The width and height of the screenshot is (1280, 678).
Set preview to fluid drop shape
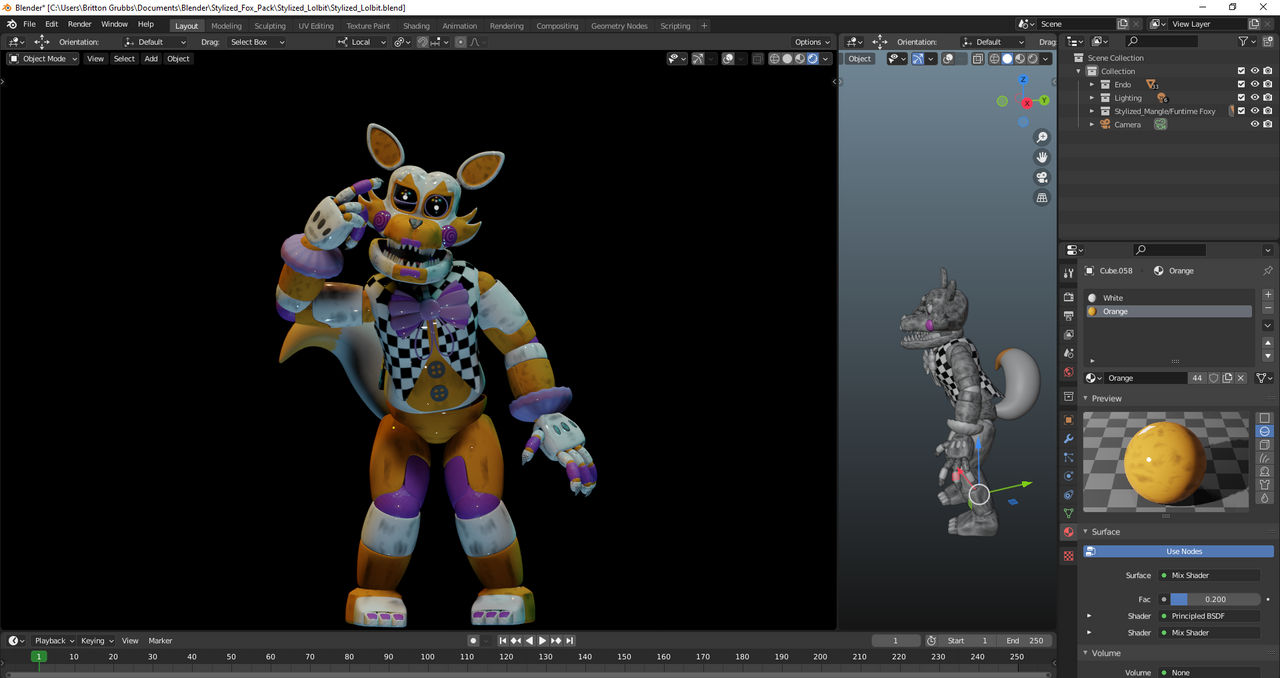[1265, 497]
